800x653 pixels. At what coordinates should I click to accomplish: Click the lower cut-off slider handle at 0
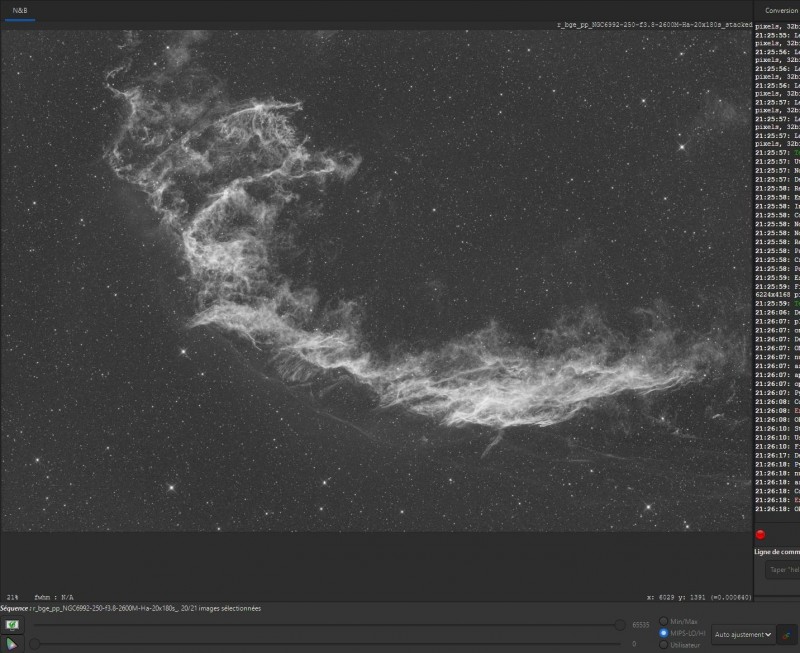pos(35,644)
